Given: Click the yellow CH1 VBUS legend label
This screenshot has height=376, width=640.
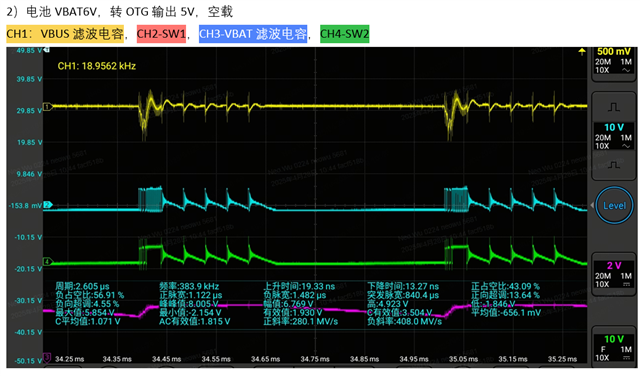Looking at the screenshot, I should [x=65, y=34].
